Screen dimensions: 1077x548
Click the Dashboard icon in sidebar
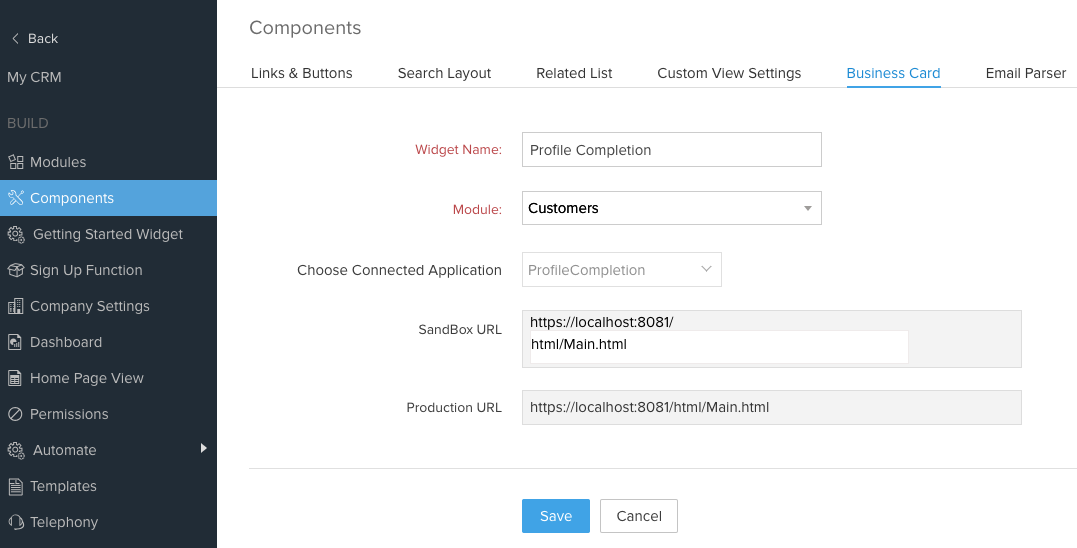15,342
